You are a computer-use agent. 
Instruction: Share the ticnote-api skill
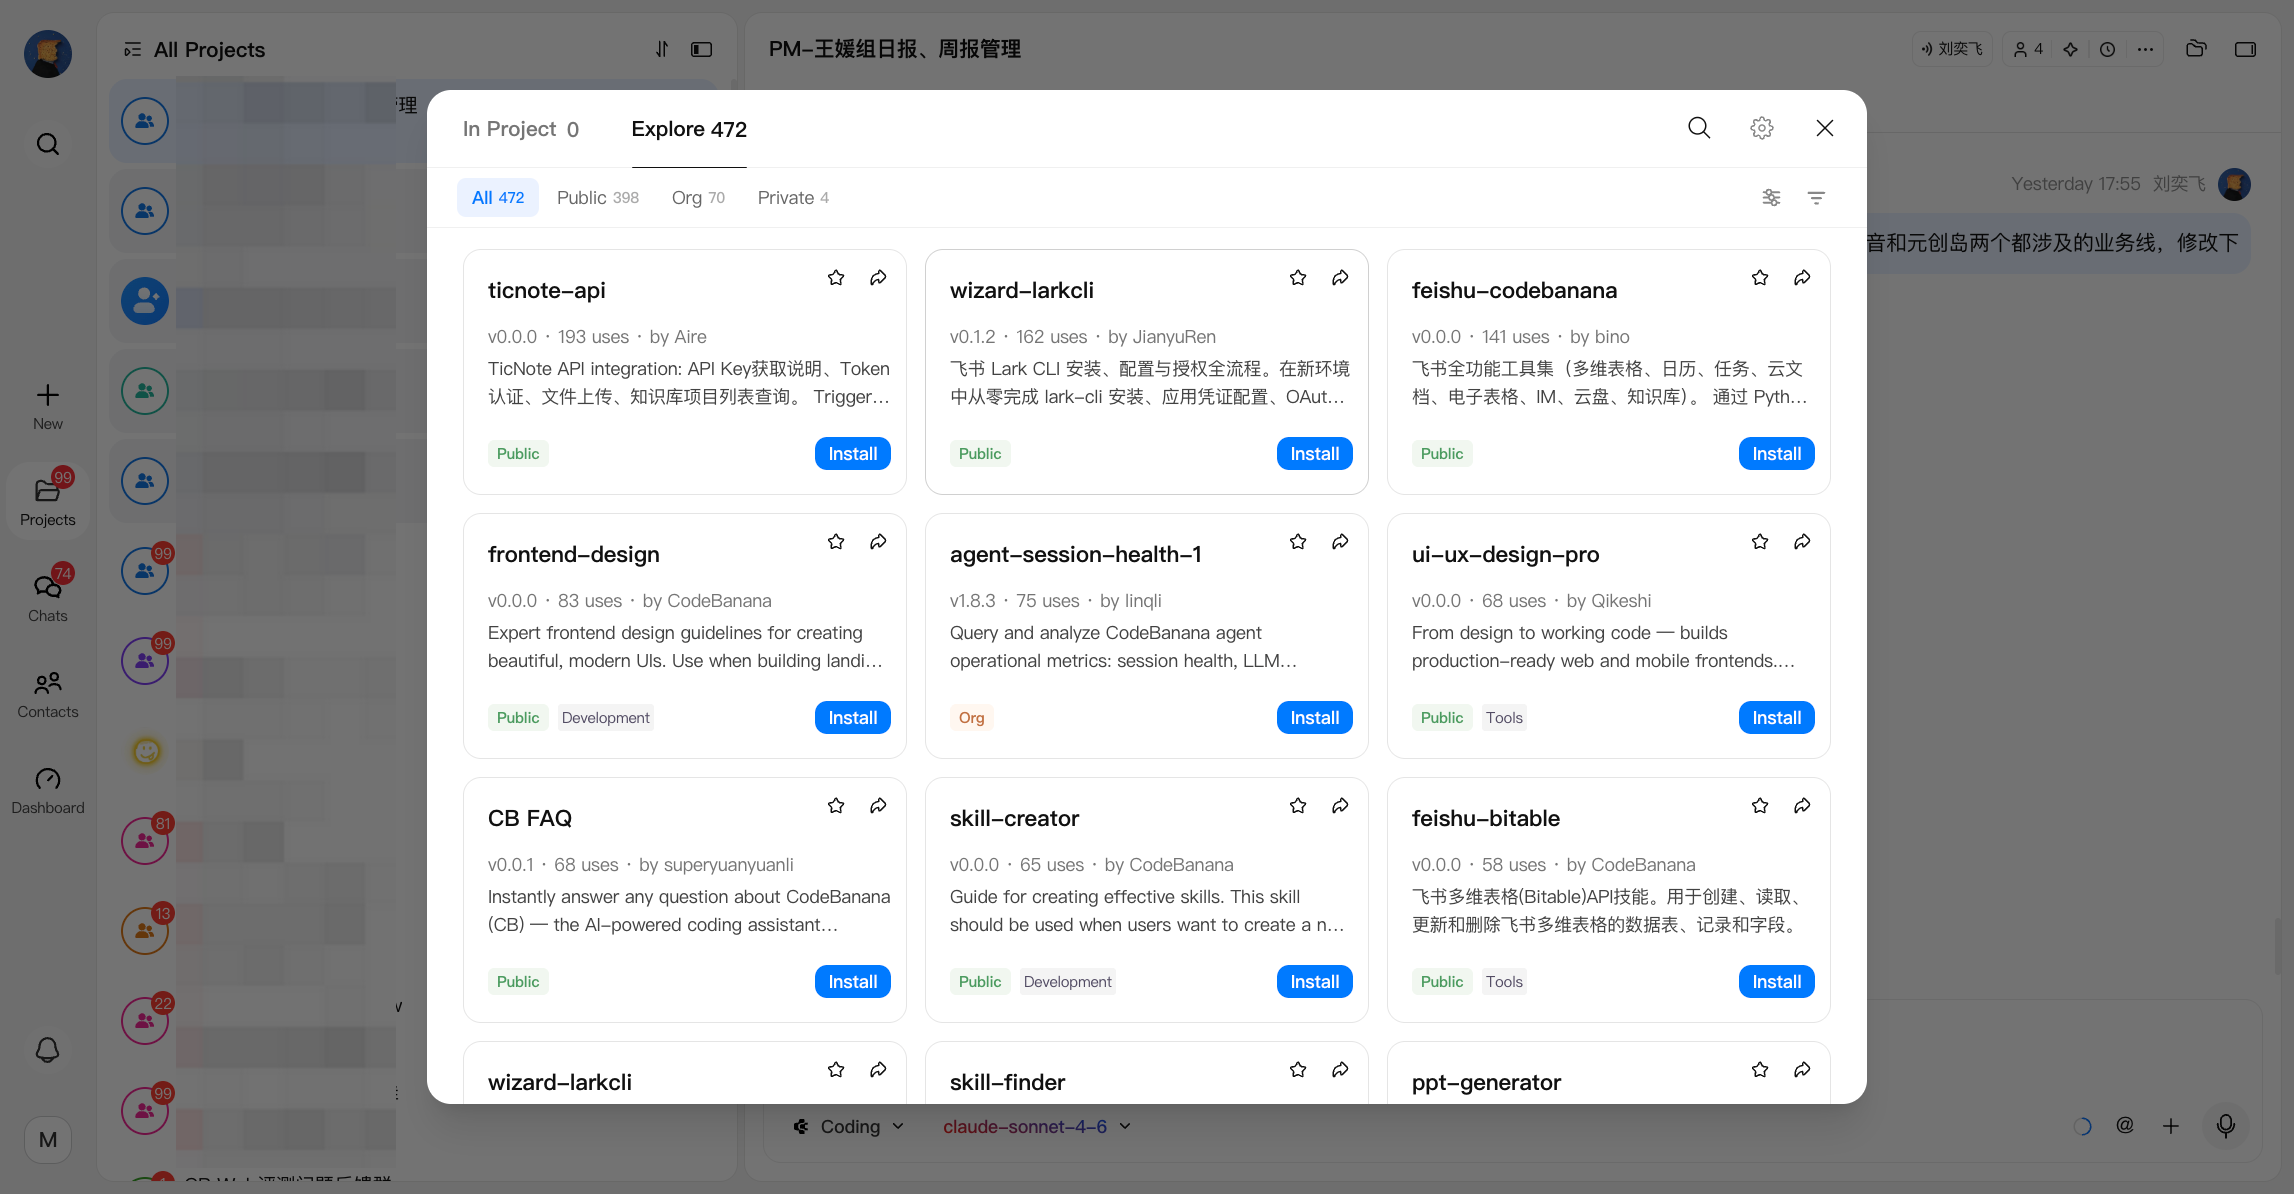click(878, 278)
